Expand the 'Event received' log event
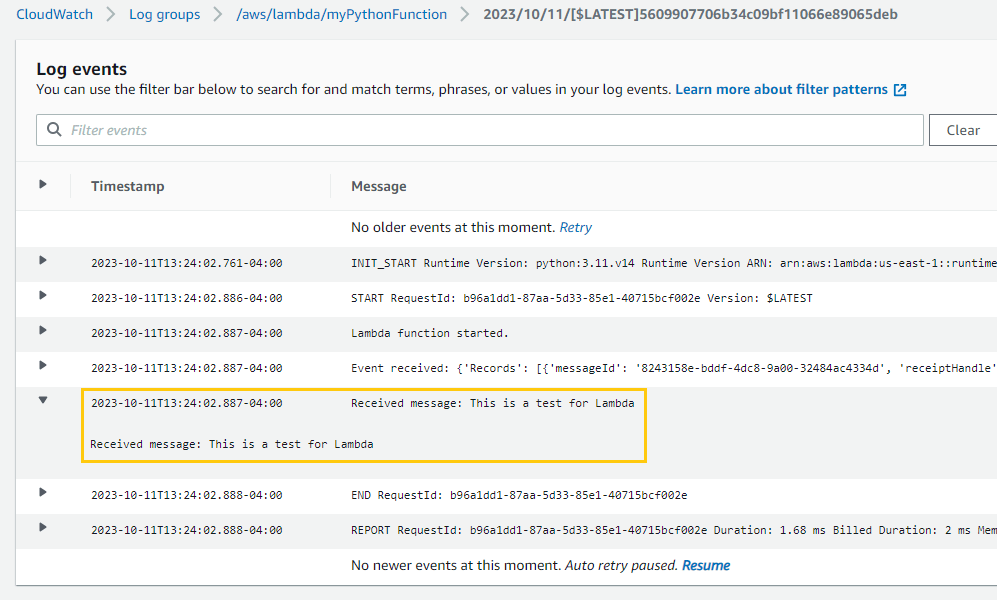The image size is (997, 600). coord(41,367)
